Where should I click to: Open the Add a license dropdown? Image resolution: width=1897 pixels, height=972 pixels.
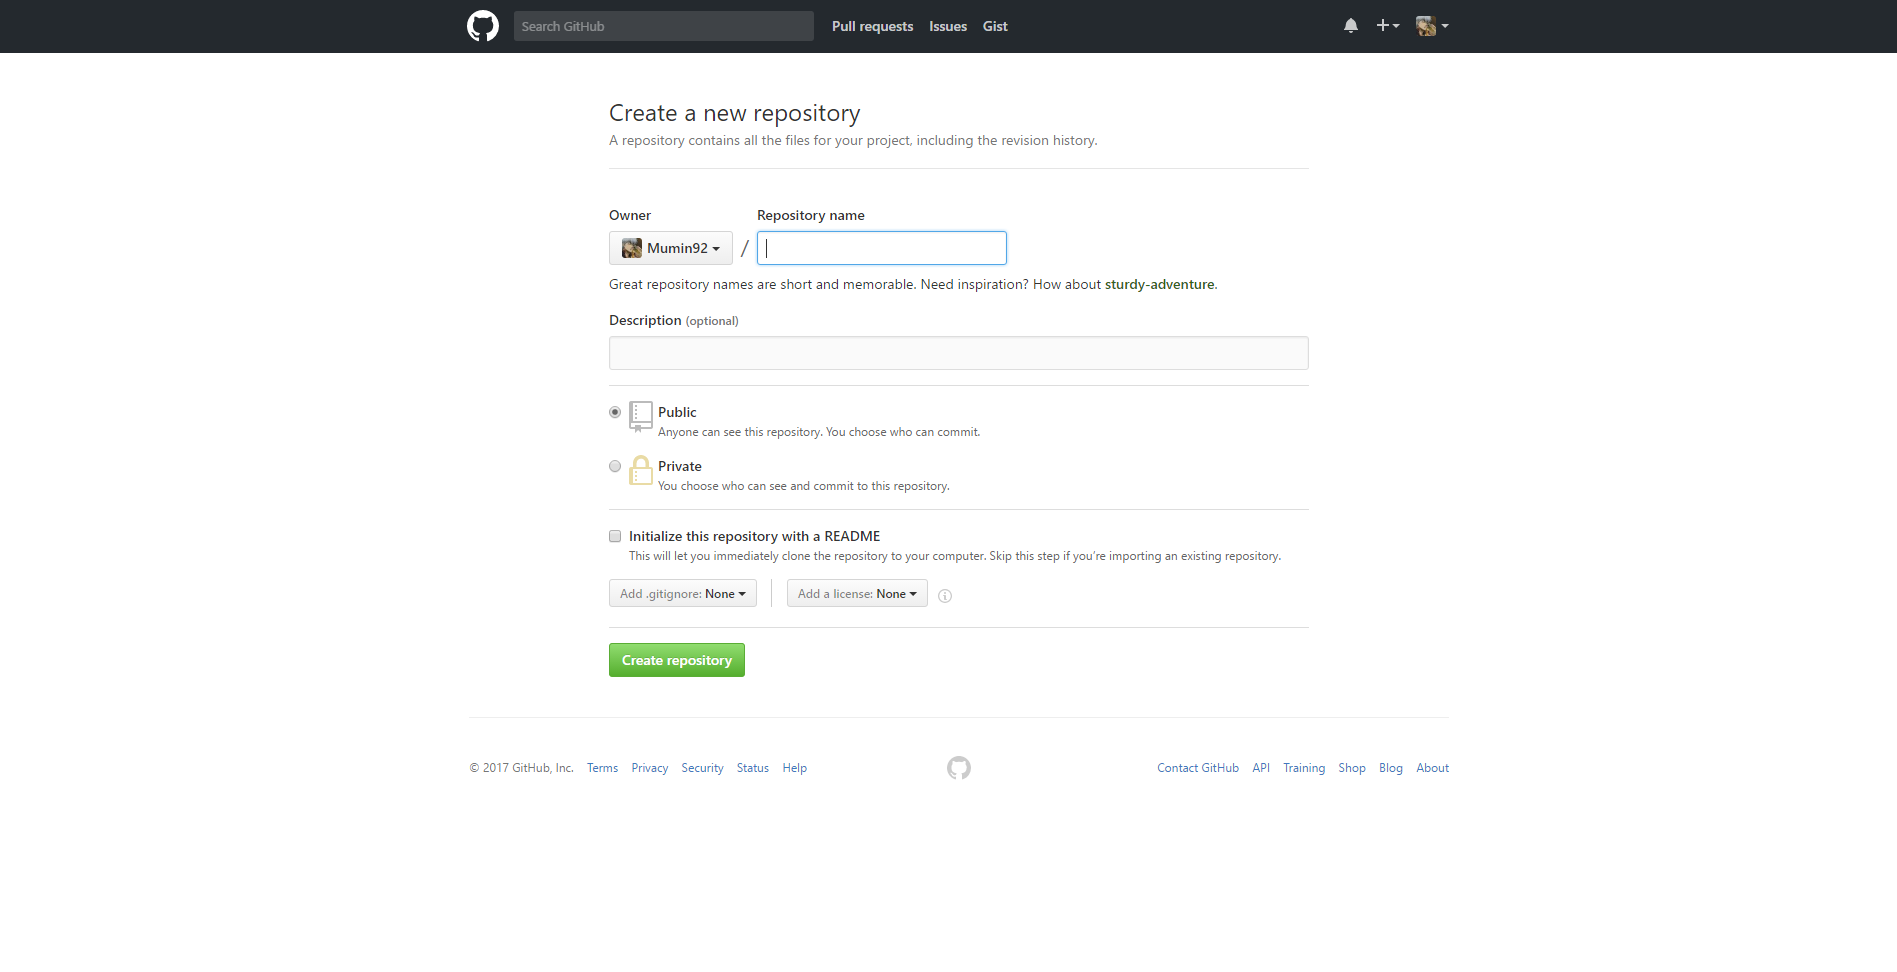[856, 593]
